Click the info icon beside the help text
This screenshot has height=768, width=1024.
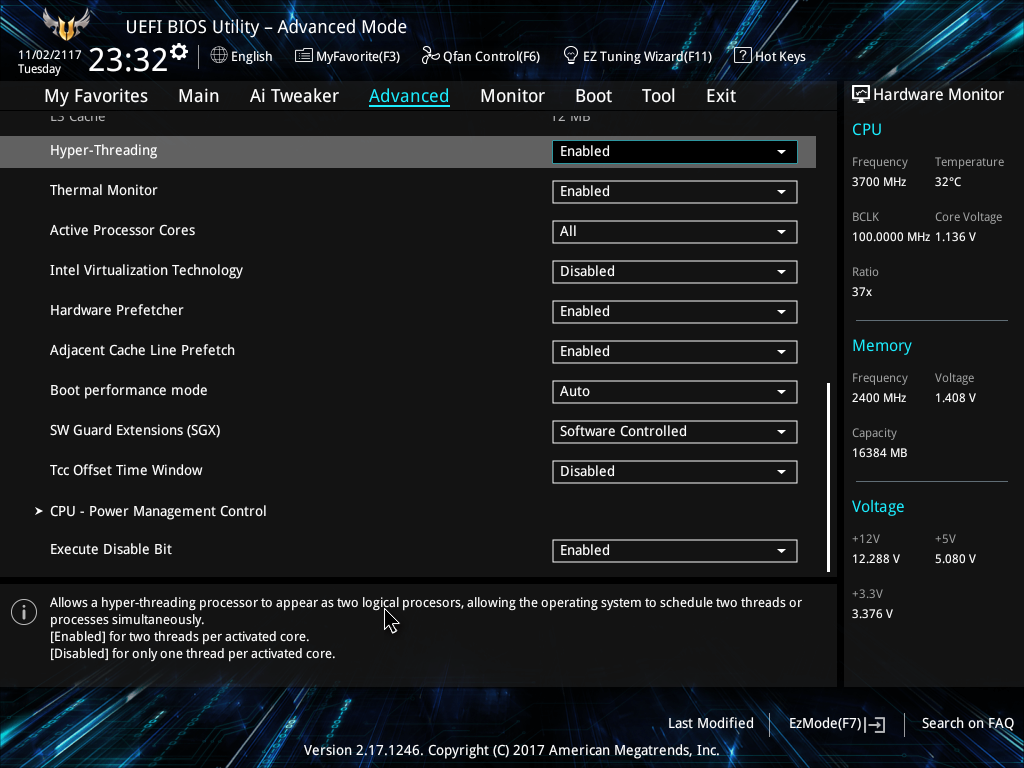point(24,612)
